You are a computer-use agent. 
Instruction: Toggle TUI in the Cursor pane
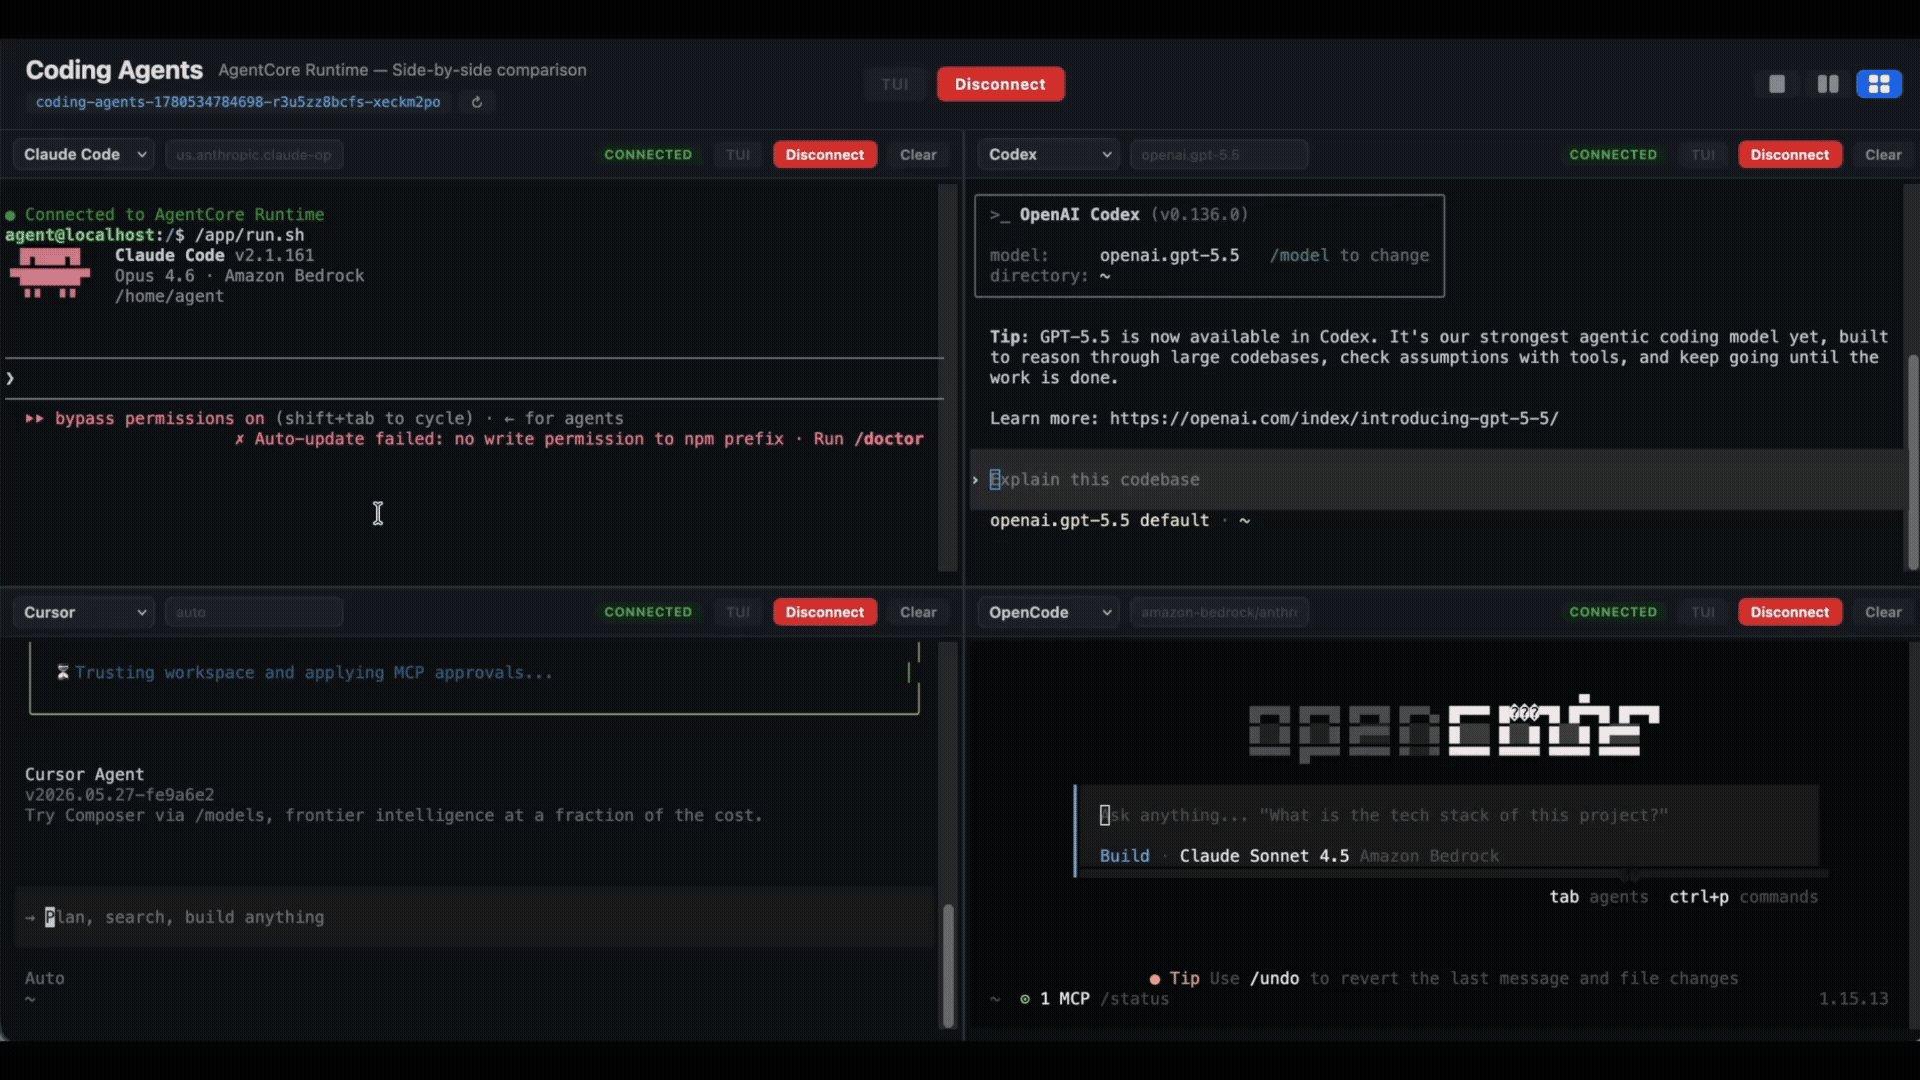point(738,612)
